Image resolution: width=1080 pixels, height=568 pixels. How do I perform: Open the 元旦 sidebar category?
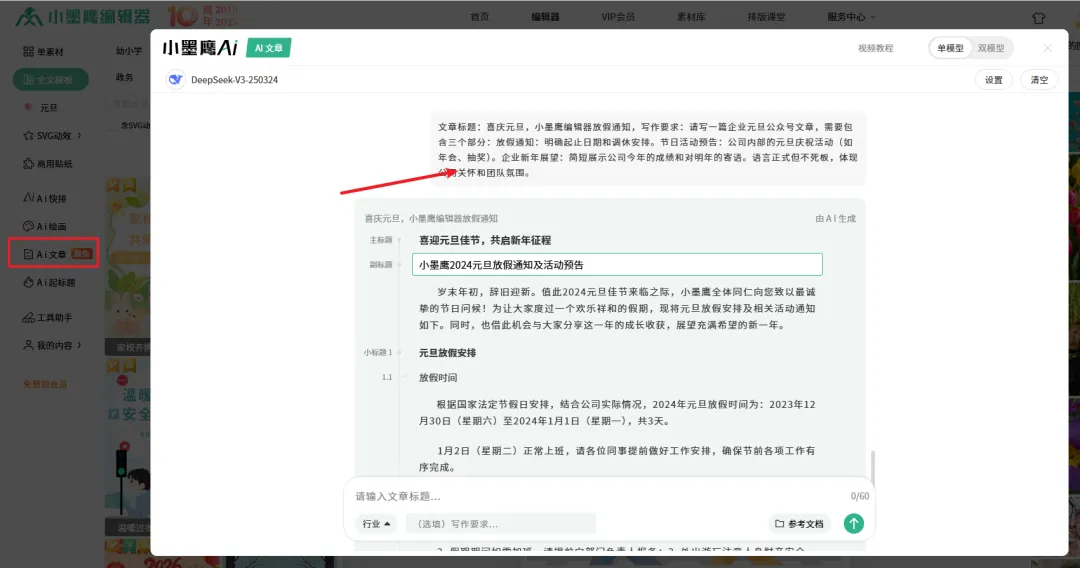pos(41,108)
